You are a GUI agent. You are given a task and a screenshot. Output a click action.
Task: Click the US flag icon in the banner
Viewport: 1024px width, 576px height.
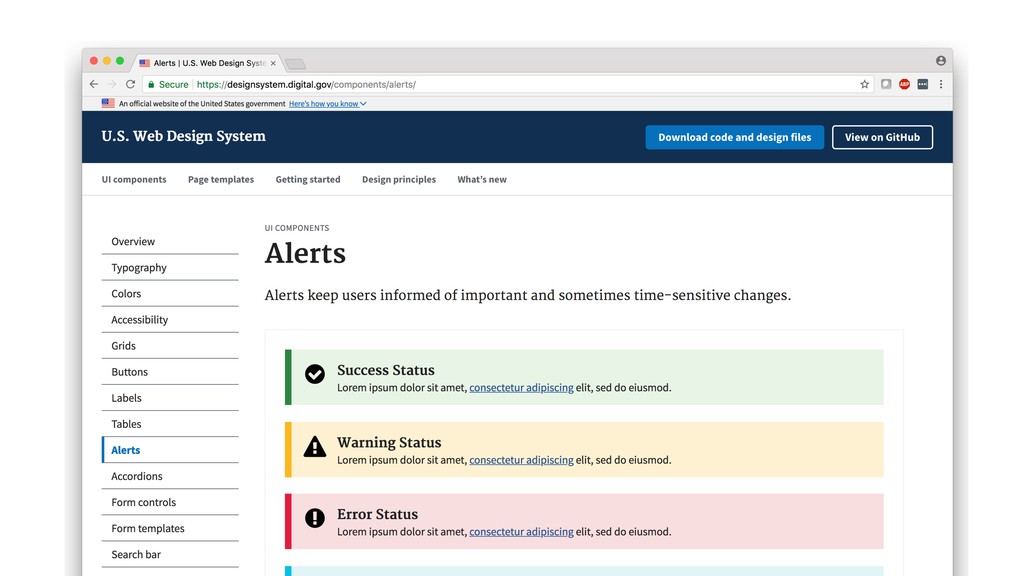coord(108,103)
